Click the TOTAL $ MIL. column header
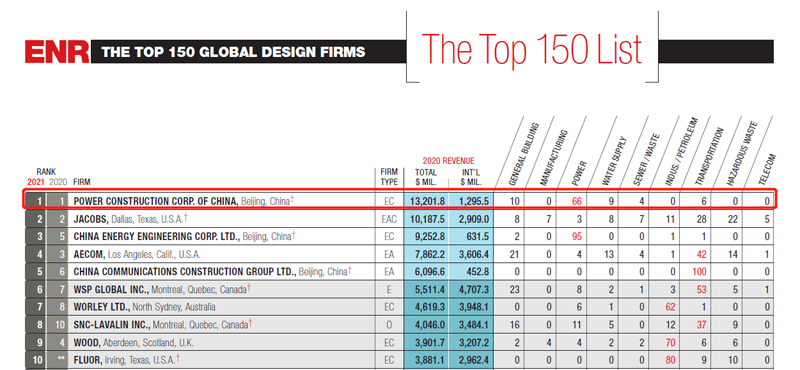Image resolution: width=800 pixels, height=370 pixels. (x=426, y=177)
